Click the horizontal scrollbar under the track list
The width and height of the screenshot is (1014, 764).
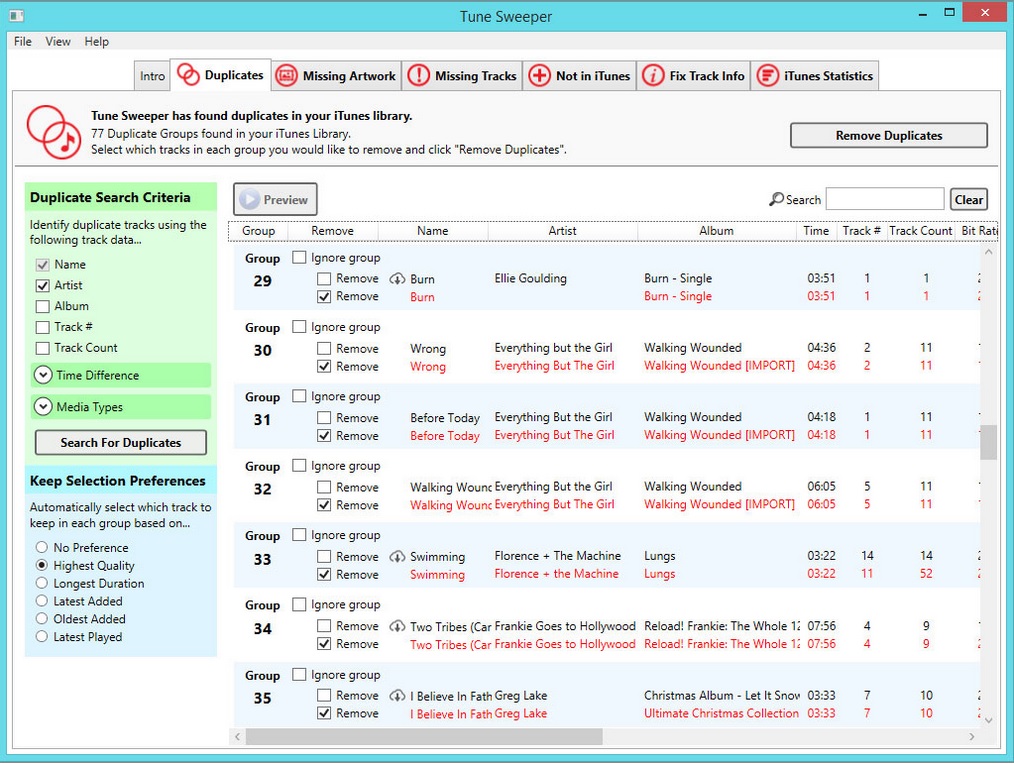tap(423, 737)
